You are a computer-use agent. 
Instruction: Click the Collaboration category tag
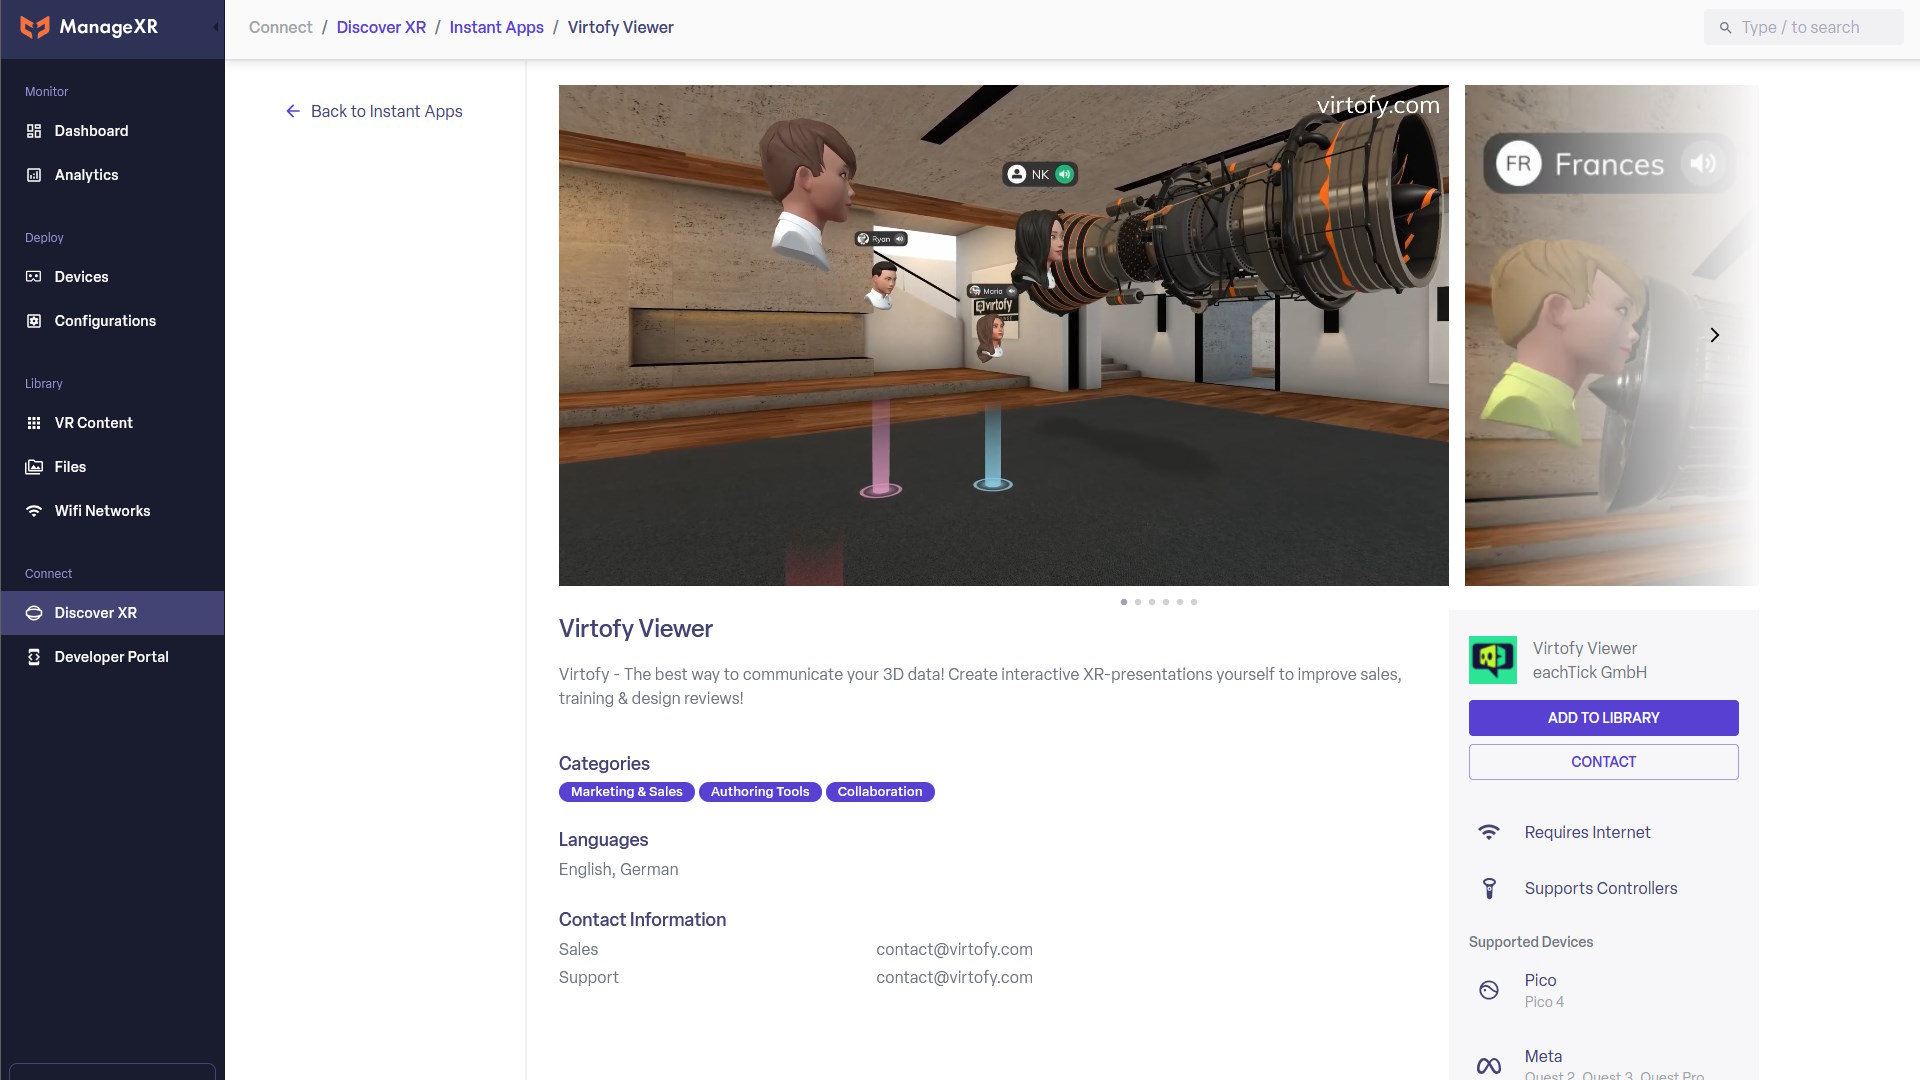[x=880, y=792]
